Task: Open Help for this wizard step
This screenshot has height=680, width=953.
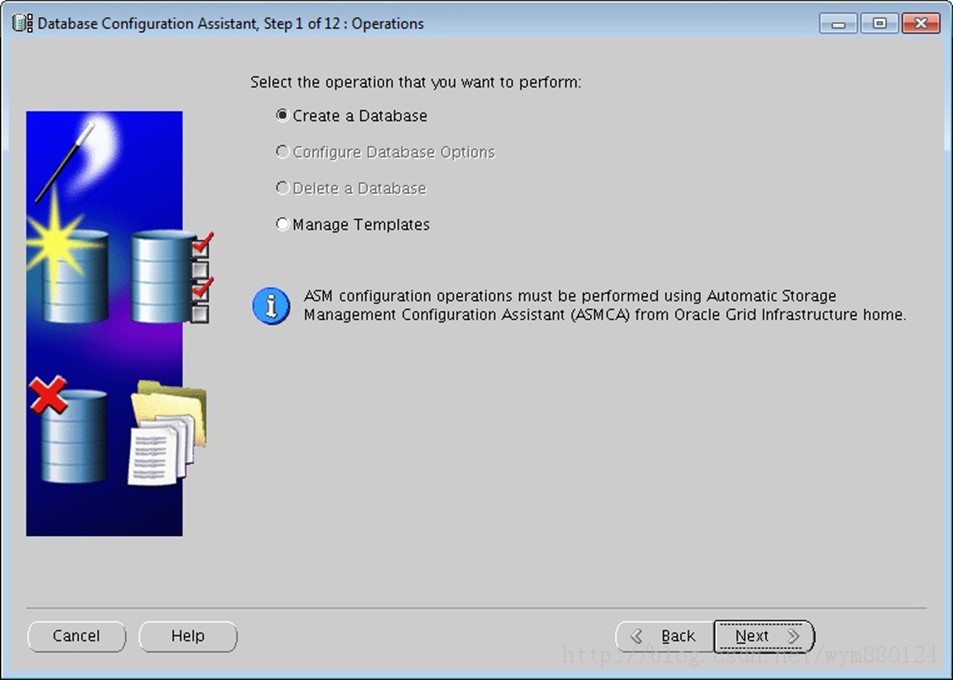Action: point(188,636)
